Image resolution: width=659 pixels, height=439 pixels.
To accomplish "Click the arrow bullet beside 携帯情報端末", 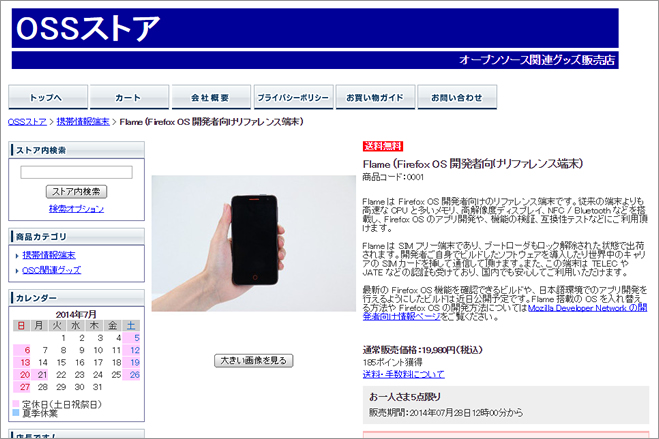I will (17, 255).
